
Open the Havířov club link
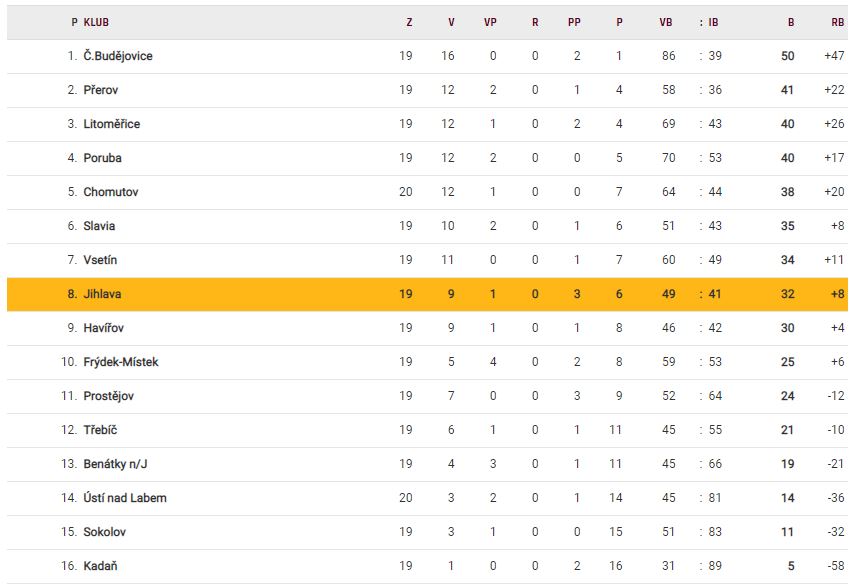pos(104,328)
